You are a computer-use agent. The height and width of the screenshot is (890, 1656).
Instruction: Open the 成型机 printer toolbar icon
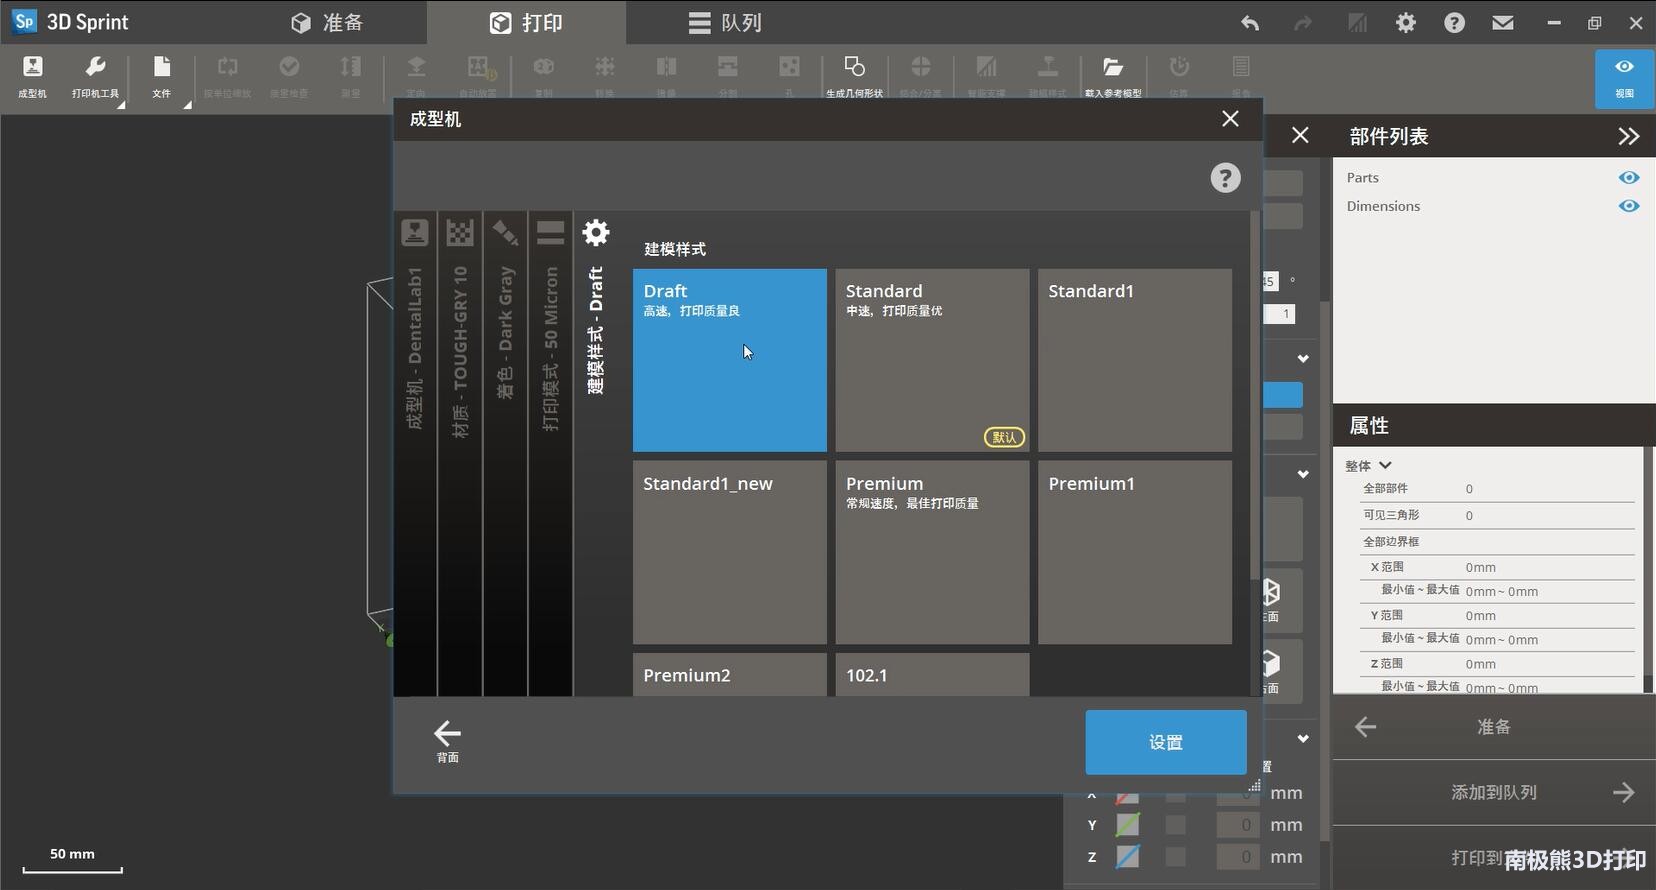(32, 76)
